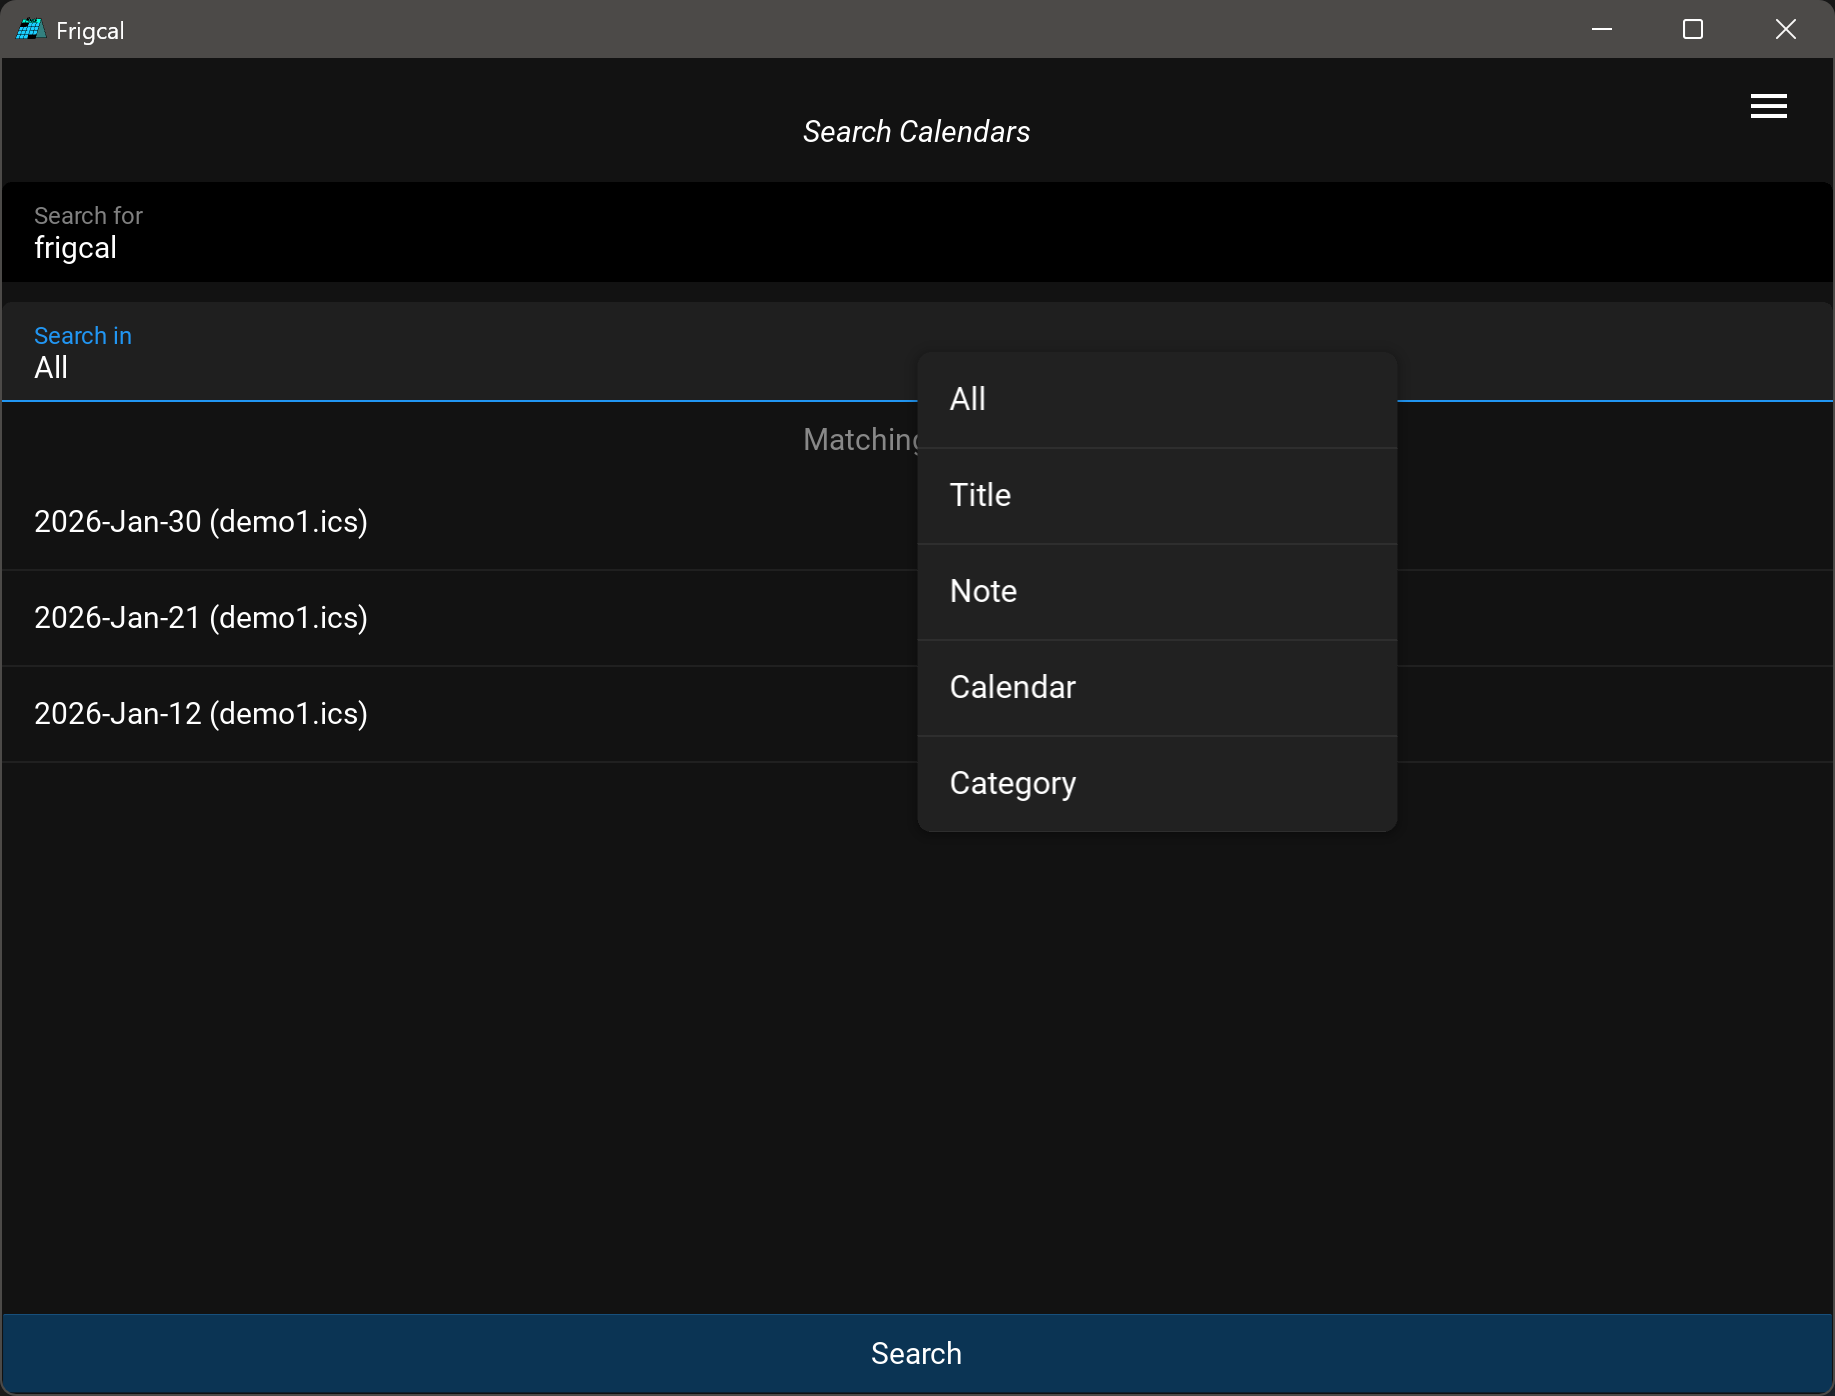Open the hamburger menu
The image size is (1835, 1396).
pyautogui.click(x=1768, y=106)
